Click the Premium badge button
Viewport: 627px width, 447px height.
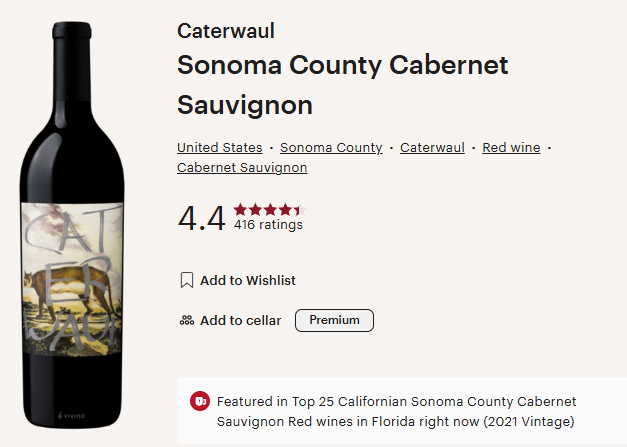coord(334,320)
